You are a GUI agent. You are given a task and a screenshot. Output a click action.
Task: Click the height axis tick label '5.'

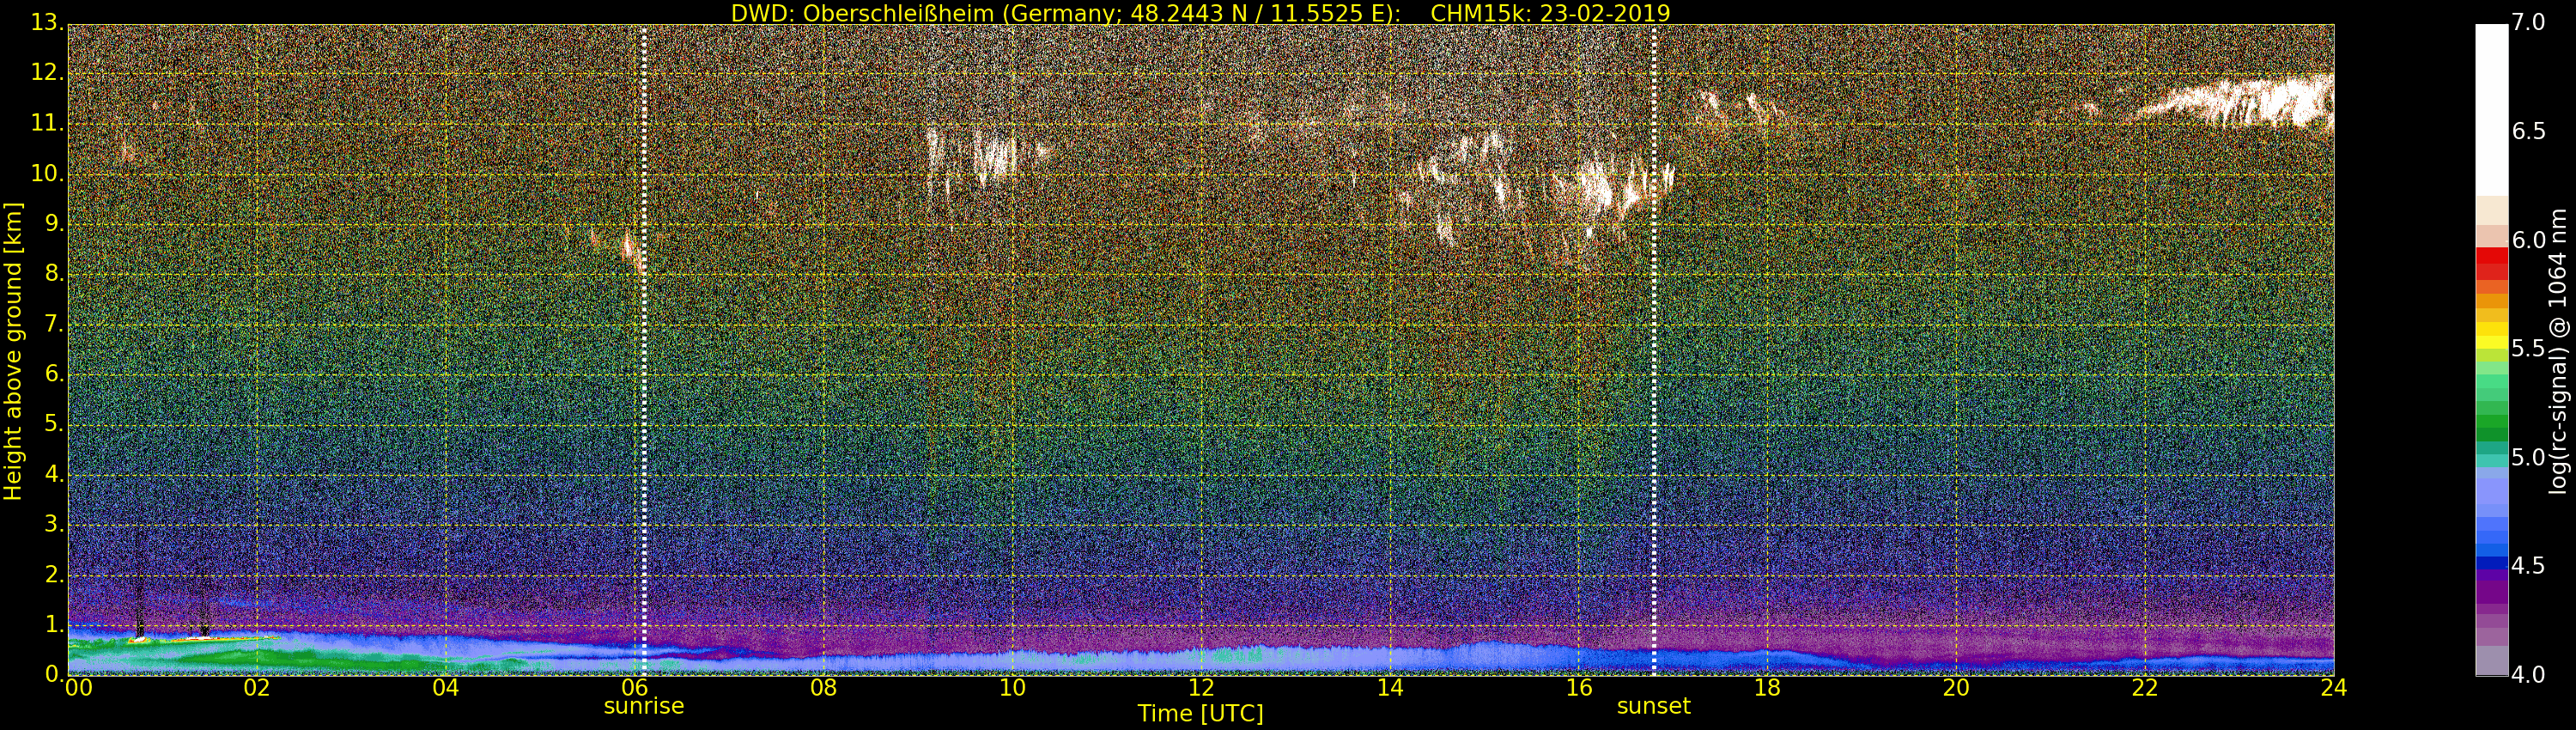[x=54, y=424]
